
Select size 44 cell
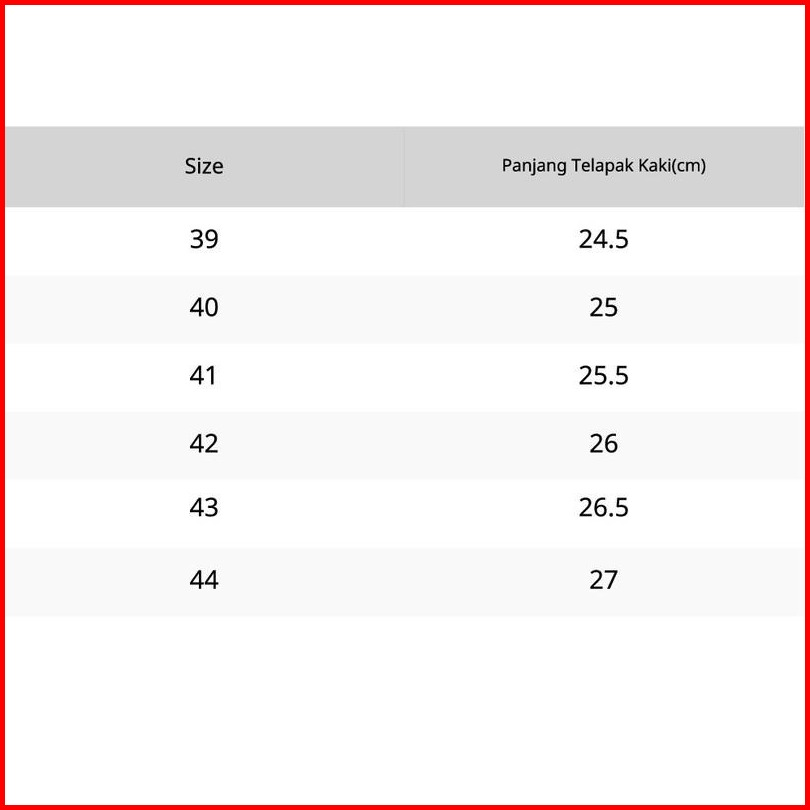pos(204,580)
